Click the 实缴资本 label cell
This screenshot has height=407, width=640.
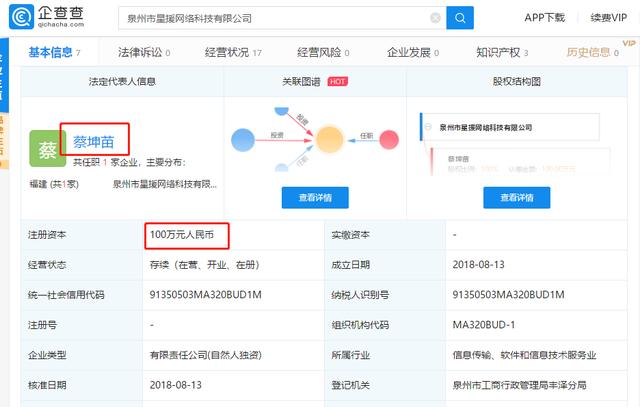pos(385,235)
